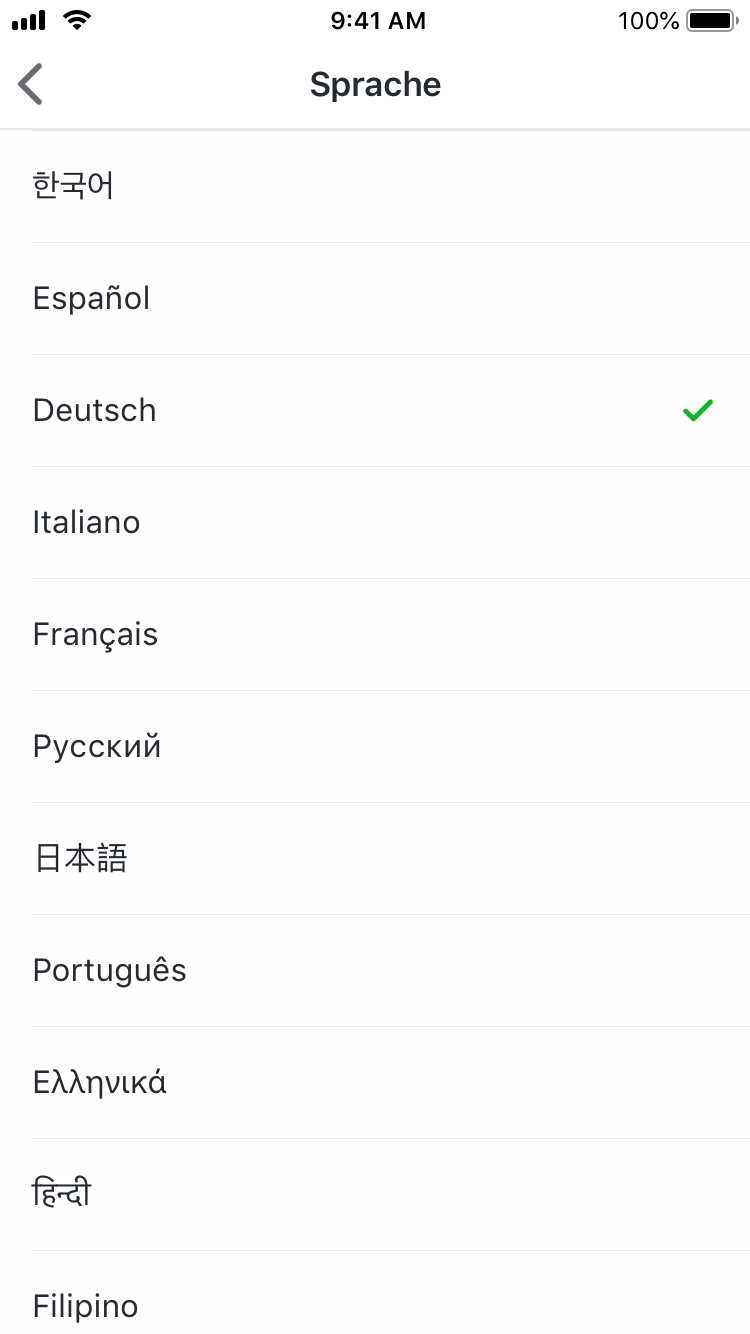Choose 日本語 language option
Viewport: 750px width, 1334px height.
[x=81, y=858]
